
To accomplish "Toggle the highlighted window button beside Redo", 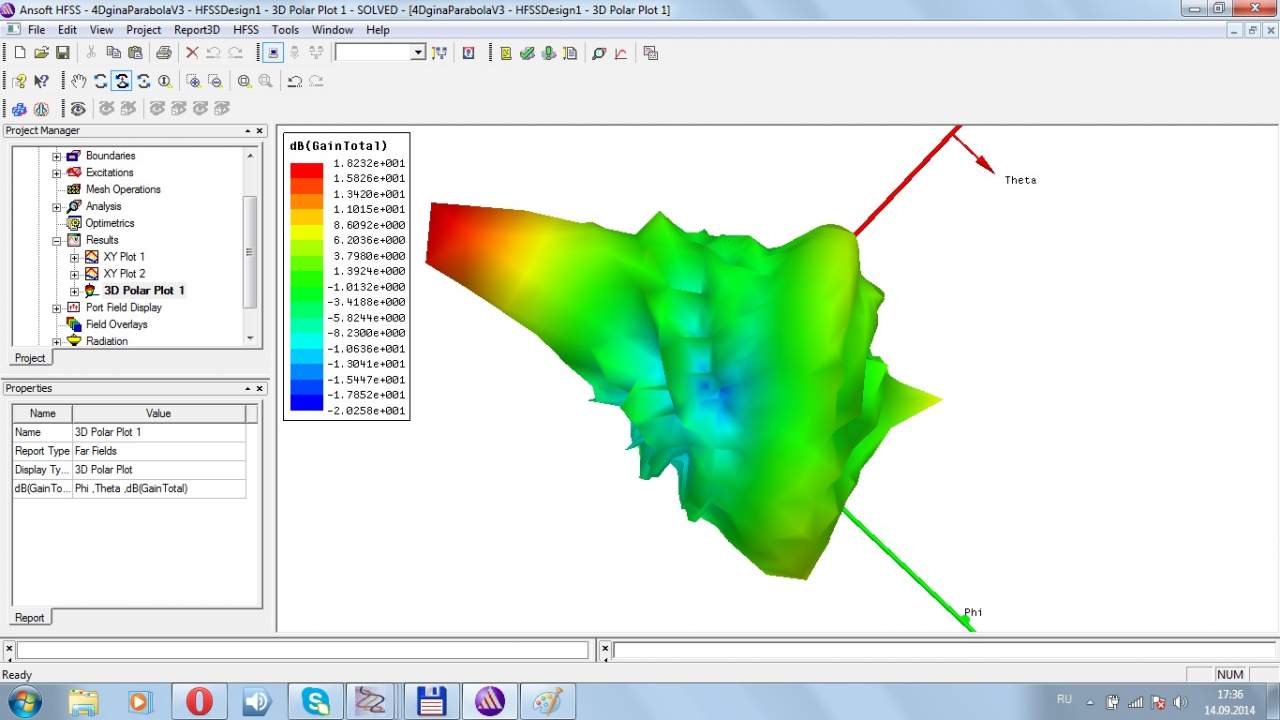I will tap(273, 53).
